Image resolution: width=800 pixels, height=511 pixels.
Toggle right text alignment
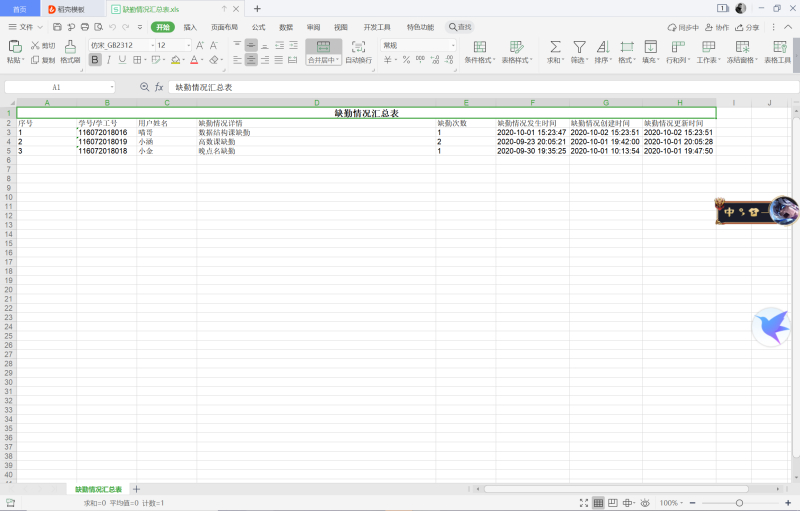coord(265,60)
